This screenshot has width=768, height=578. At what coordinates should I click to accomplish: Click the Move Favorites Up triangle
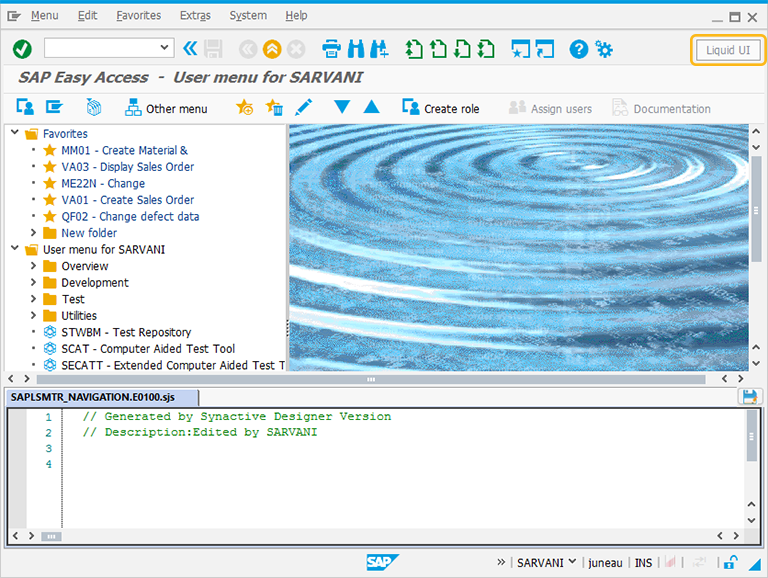(x=372, y=106)
